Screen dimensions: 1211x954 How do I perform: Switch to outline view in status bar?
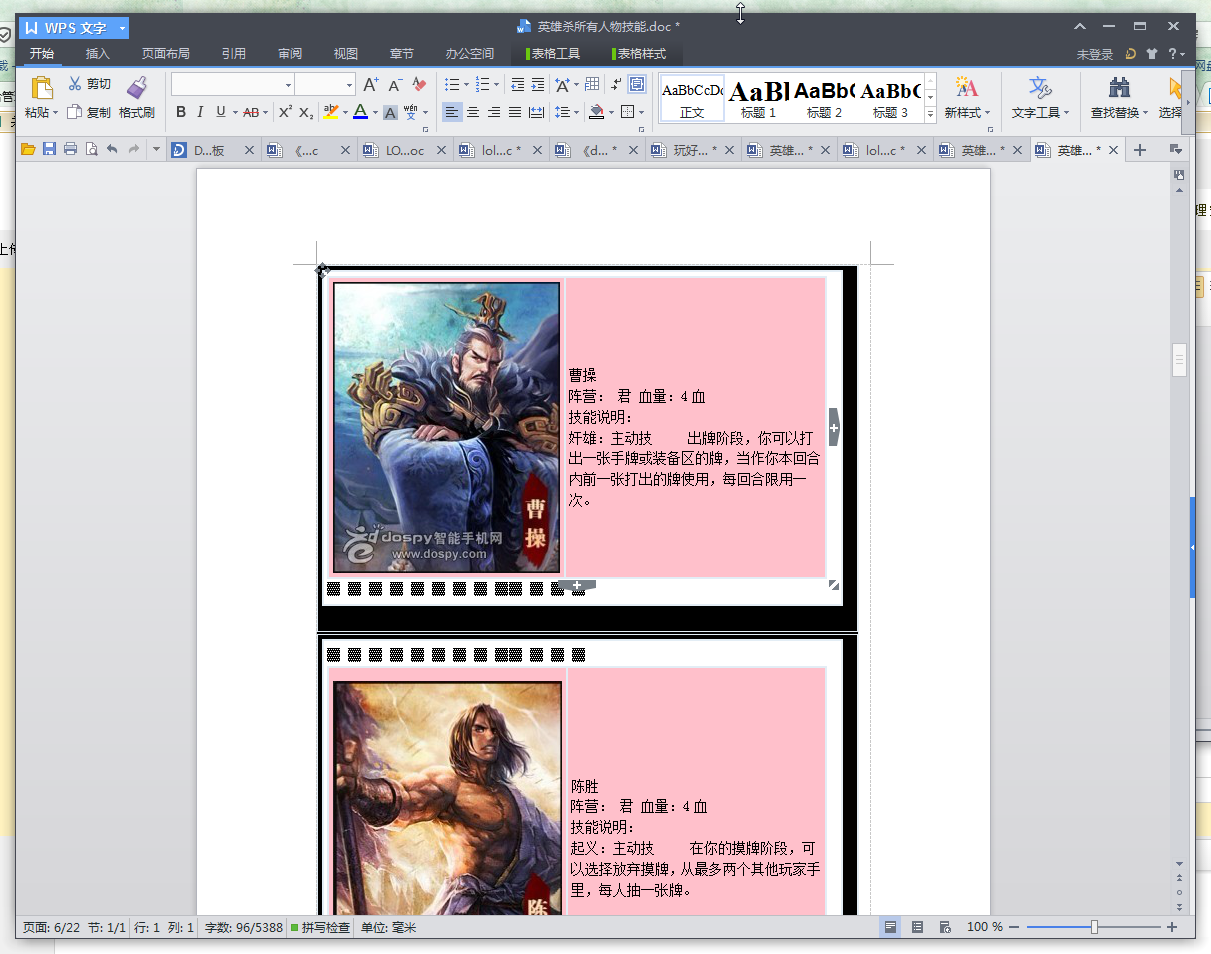pos(918,927)
